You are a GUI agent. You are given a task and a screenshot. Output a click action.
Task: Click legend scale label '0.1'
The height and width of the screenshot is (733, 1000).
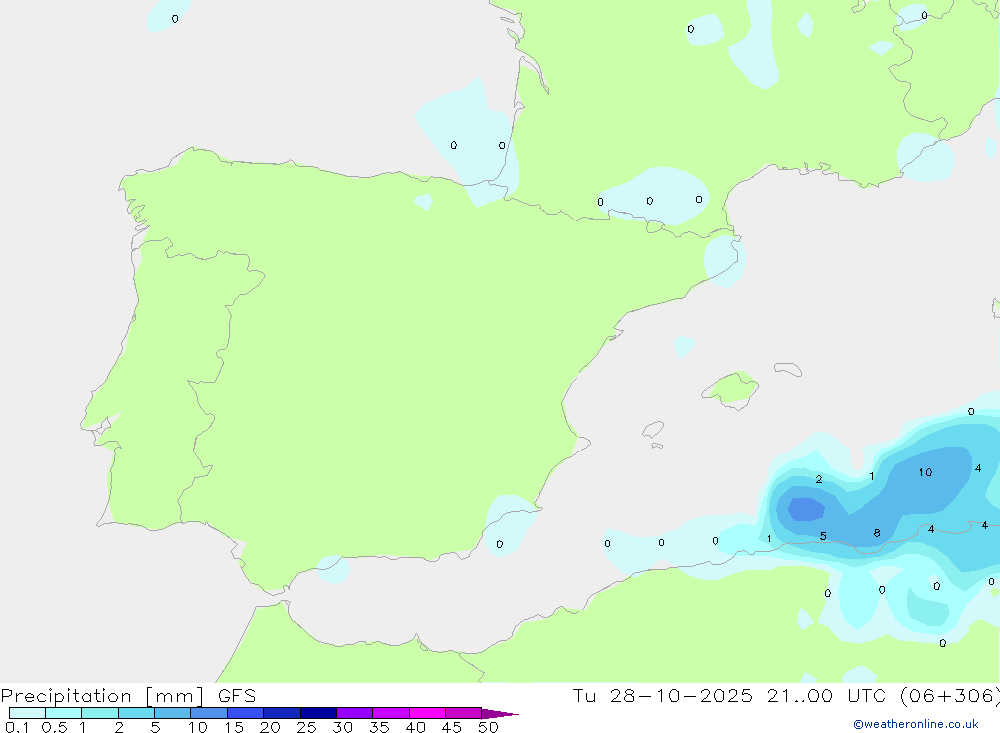pos(17,727)
